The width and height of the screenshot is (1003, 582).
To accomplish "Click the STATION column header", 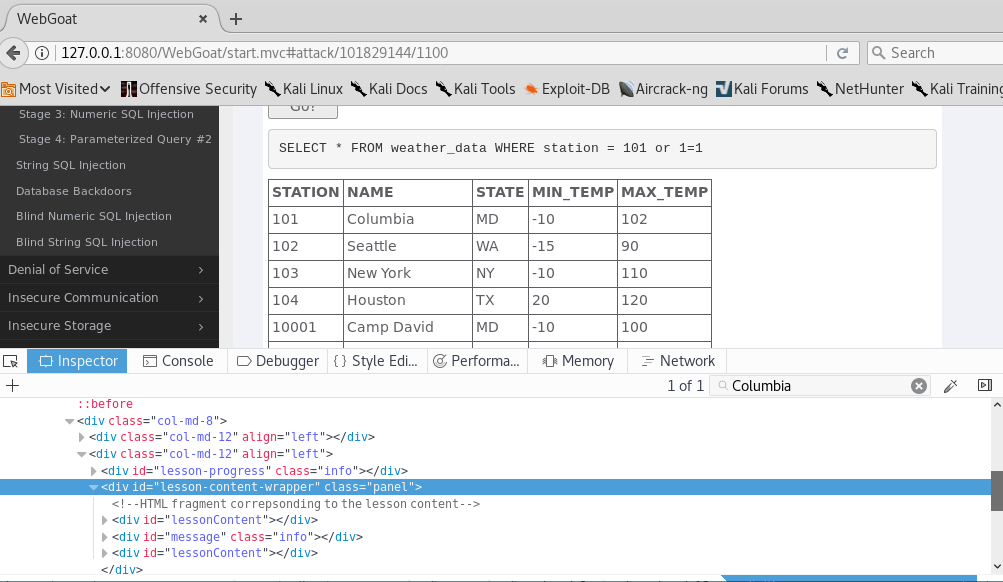I will click(x=305, y=193).
